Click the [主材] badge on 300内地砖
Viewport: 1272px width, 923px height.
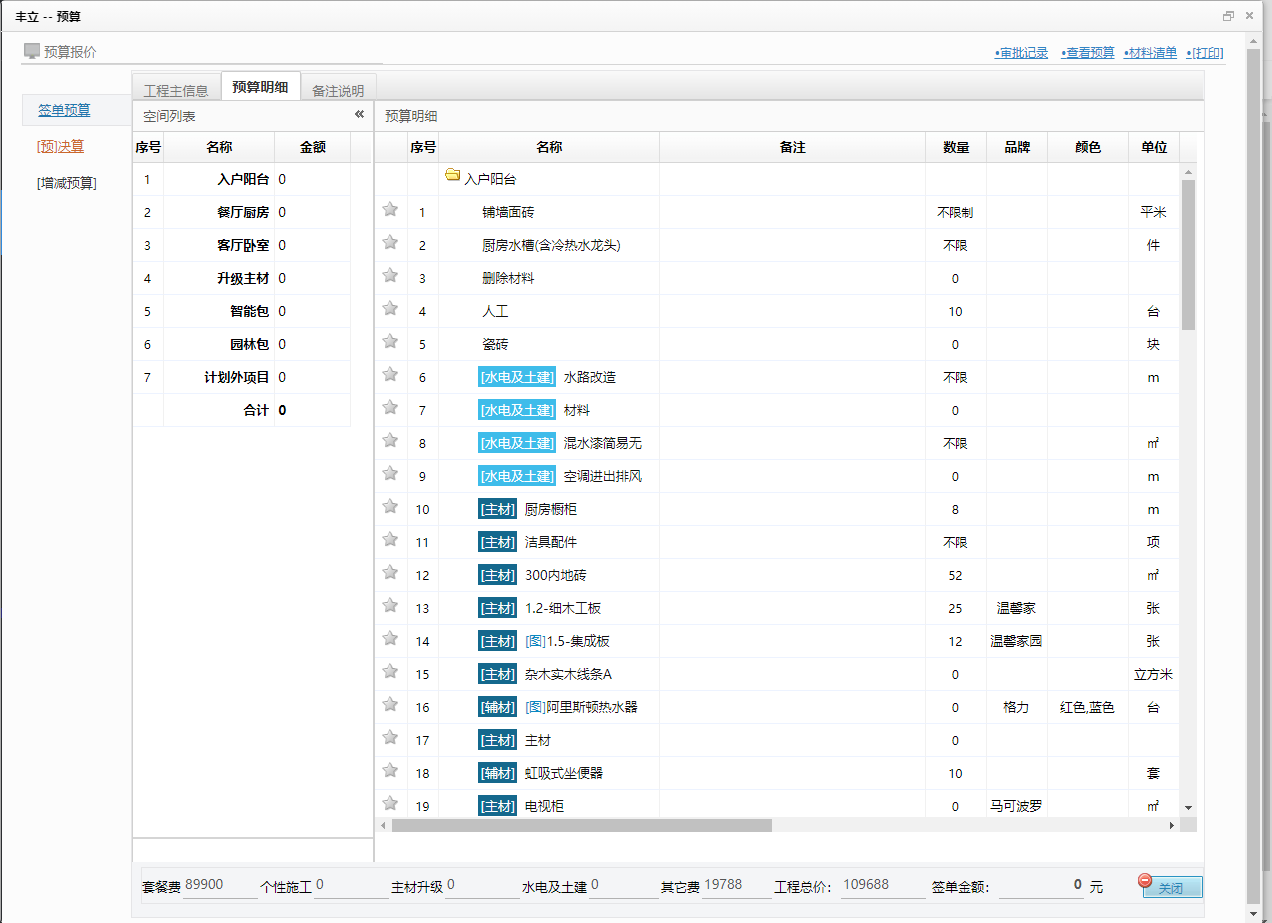tap(497, 574)
